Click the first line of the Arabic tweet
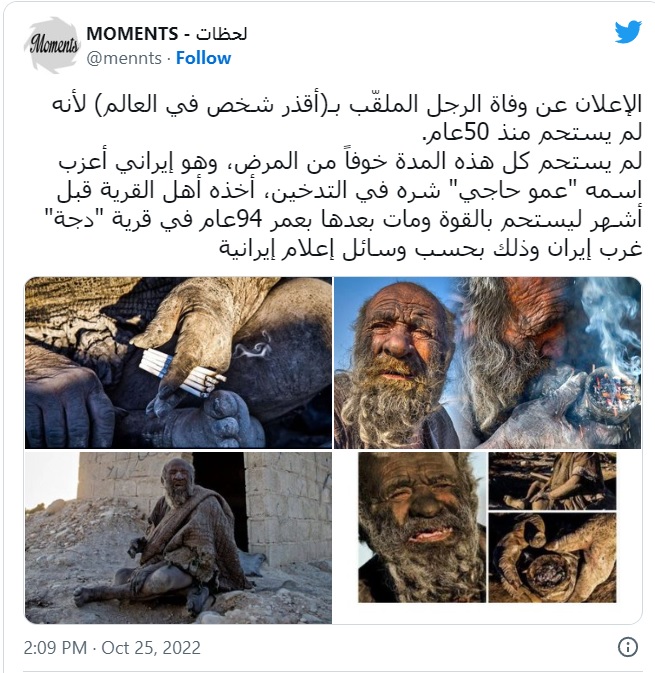This screenshot has height=673, width=655. coord(347,104)
